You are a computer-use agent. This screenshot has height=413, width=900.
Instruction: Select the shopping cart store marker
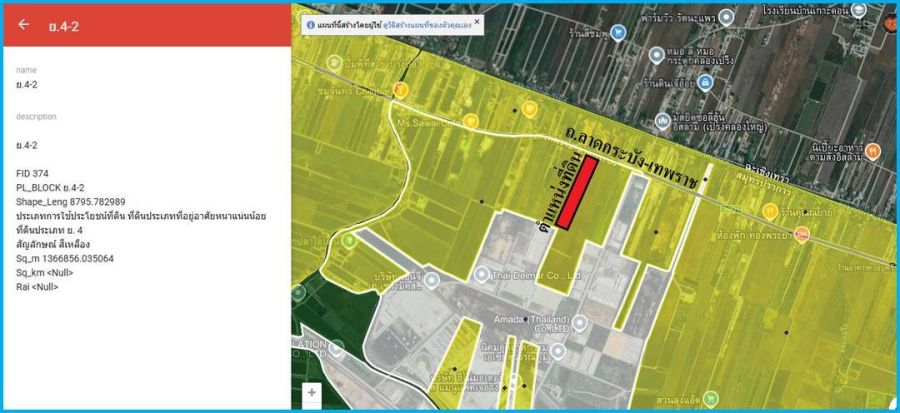pyautogui.click(x=620, y=33)
